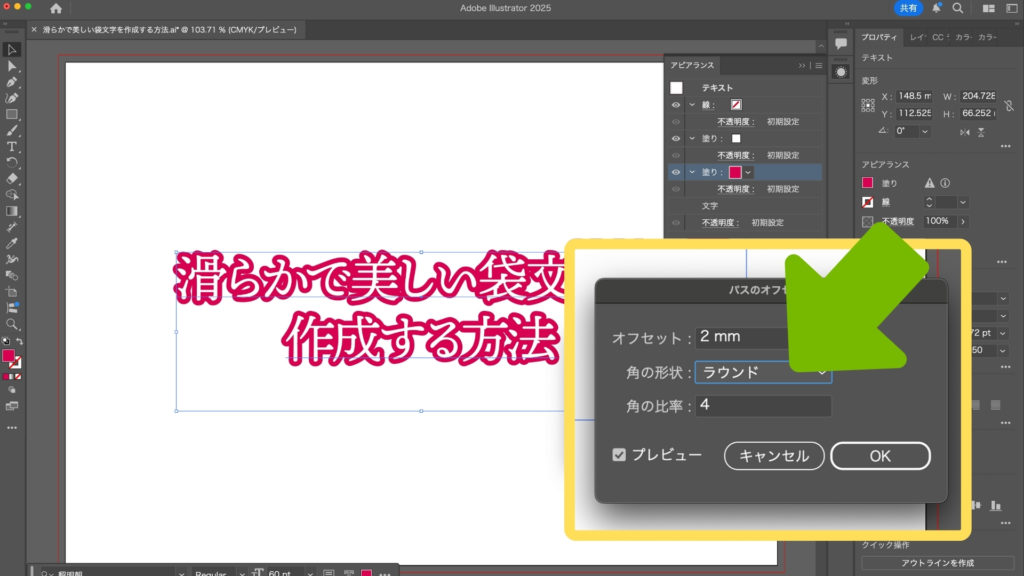Image resolution: width=1024 pixels, height=576 pixels.
Task: Toggle visibility of the red 塗り fill
Action: click(x=676, y=172)
